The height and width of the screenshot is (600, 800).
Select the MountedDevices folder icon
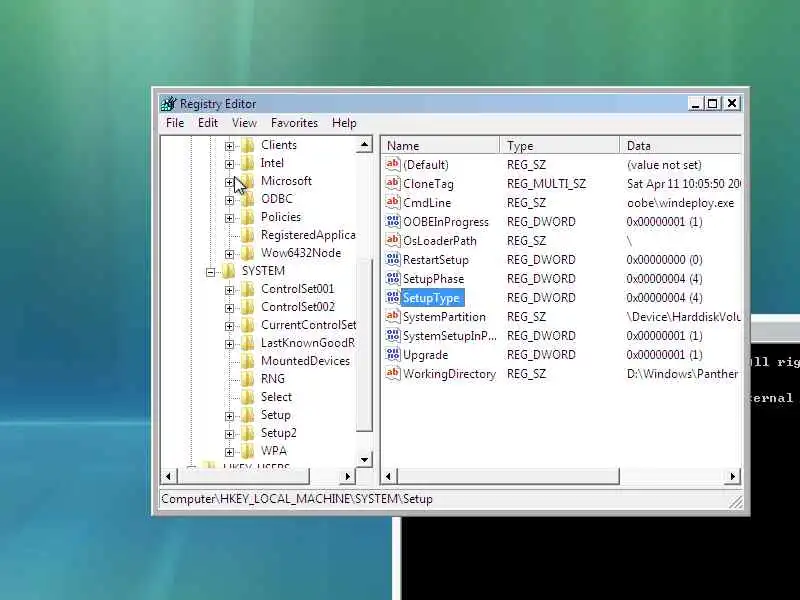coord(248,361)
